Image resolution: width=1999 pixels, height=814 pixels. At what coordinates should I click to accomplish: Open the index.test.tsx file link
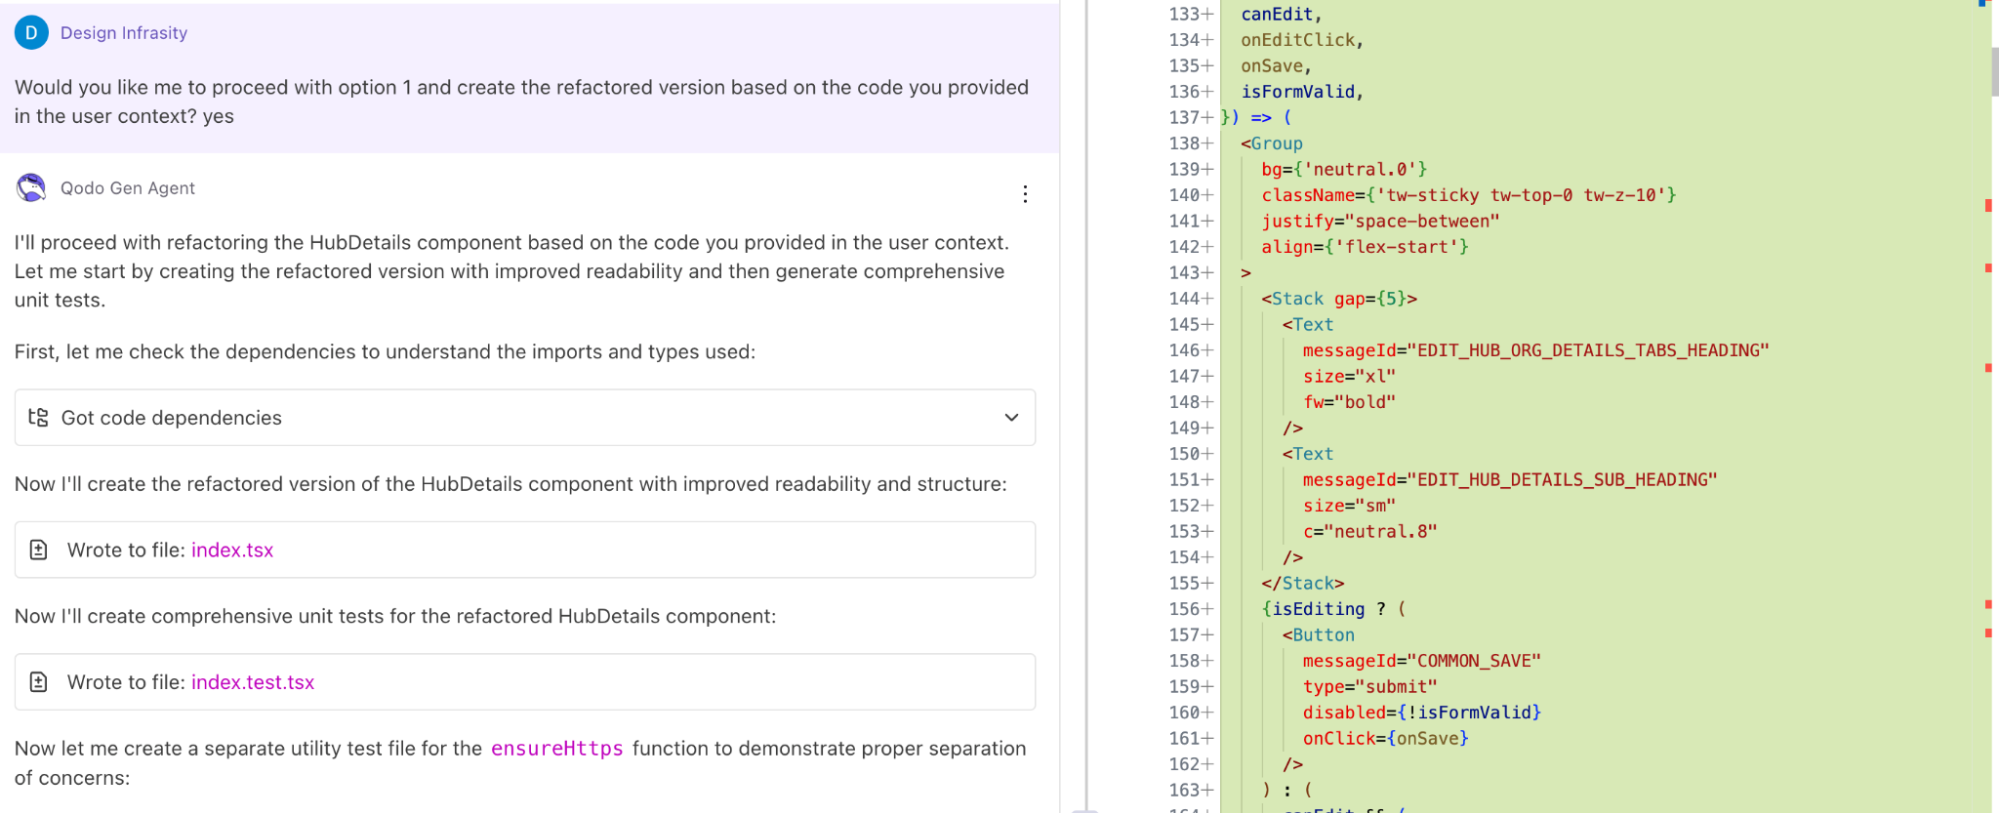pos(252,682)
